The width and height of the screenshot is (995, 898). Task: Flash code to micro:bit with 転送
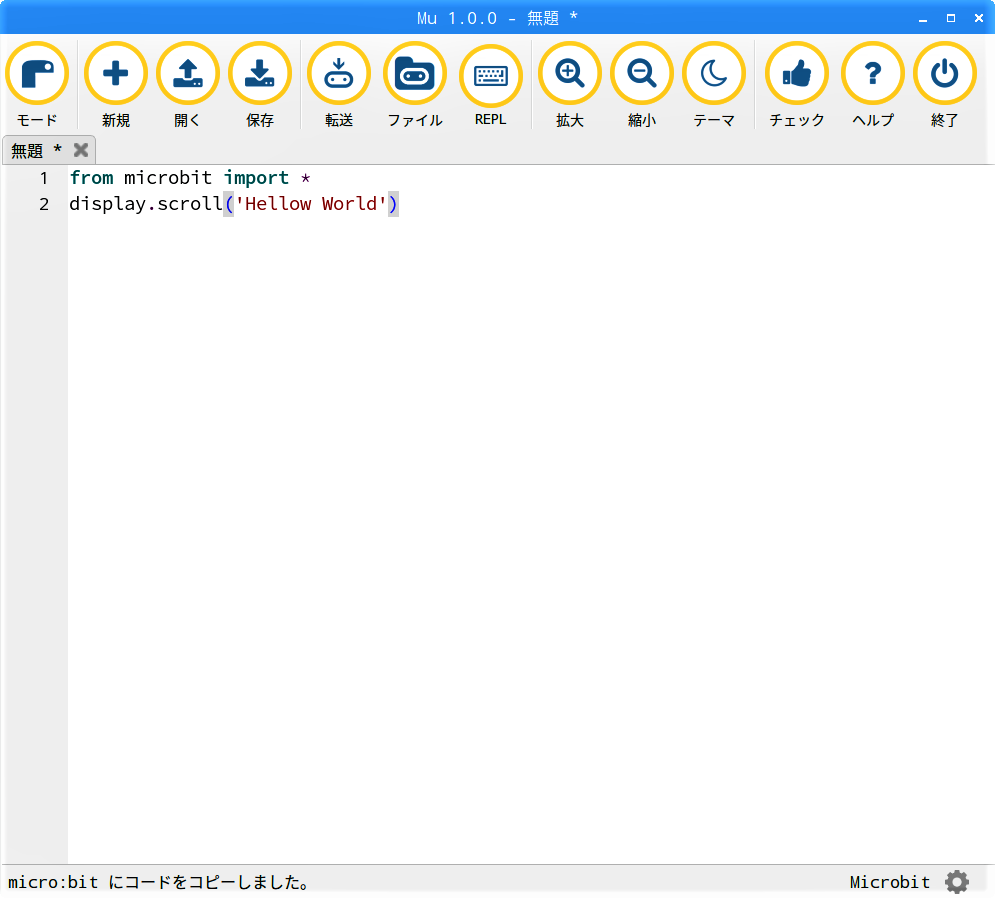coord(339,84)
